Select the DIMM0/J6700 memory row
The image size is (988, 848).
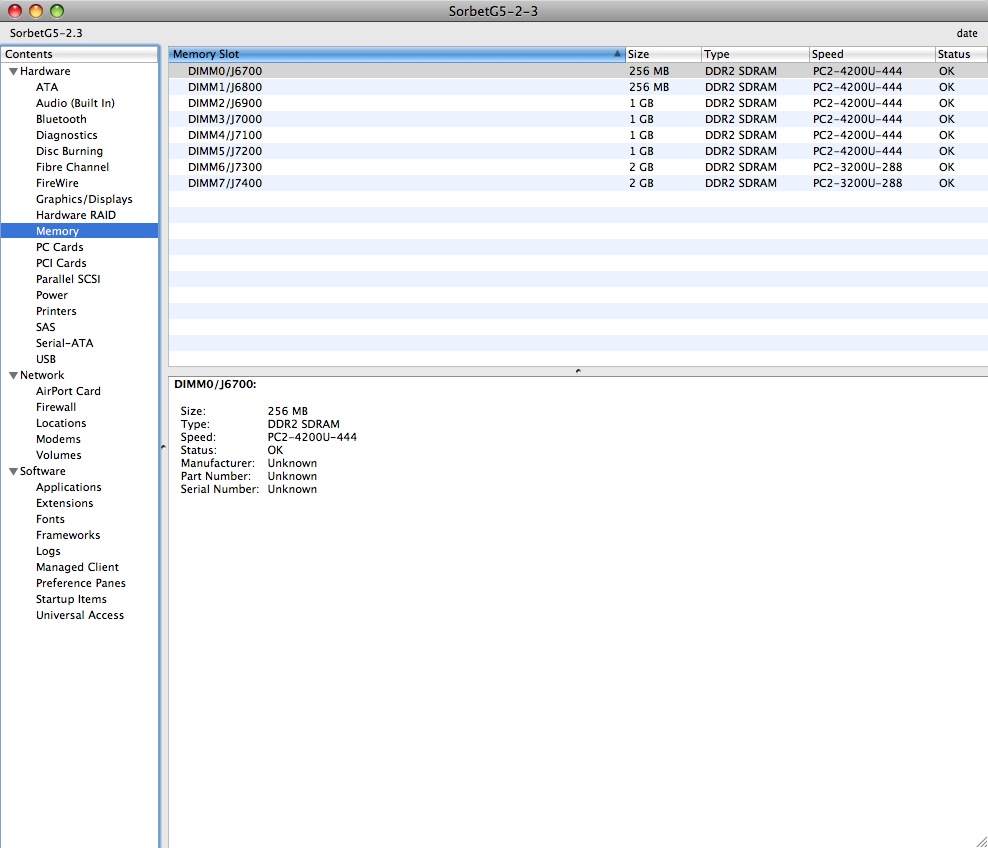coord(578,71)
